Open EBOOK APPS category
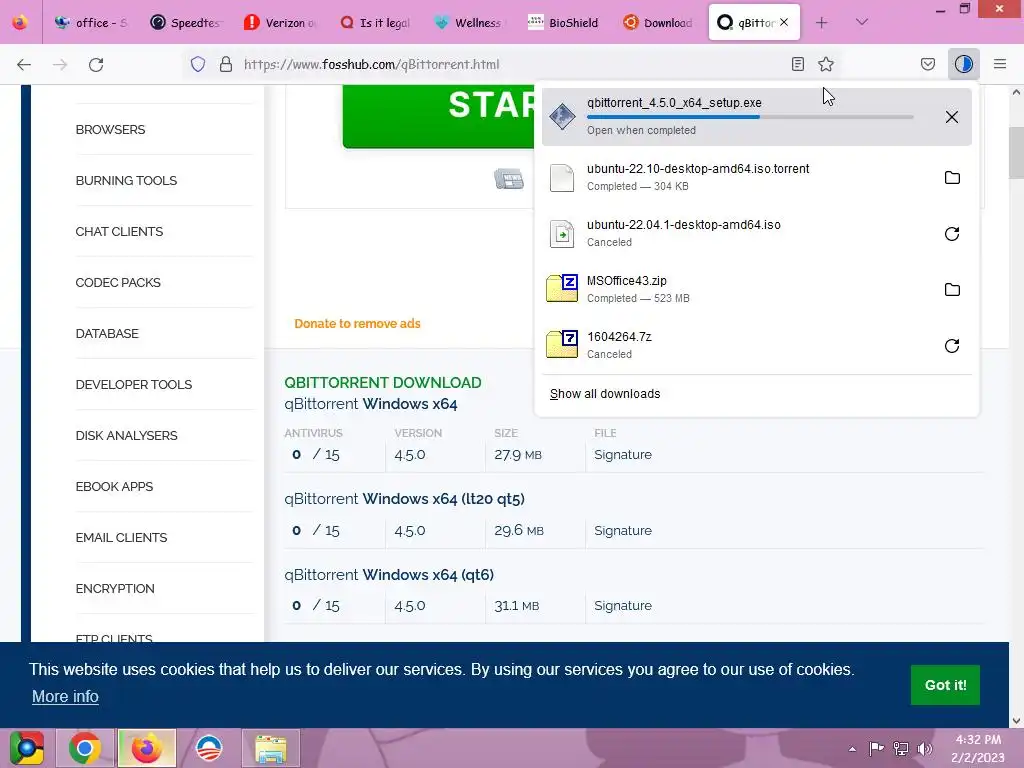The image size is (1024, 768). tap(114, 486)
